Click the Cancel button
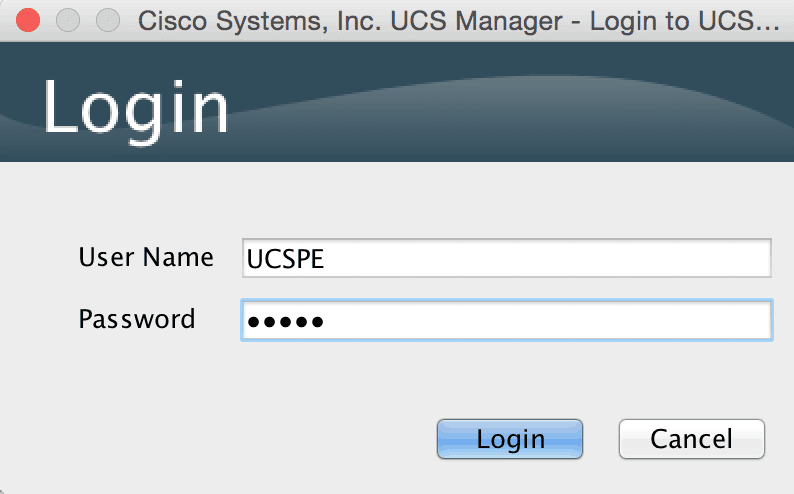 692,439
